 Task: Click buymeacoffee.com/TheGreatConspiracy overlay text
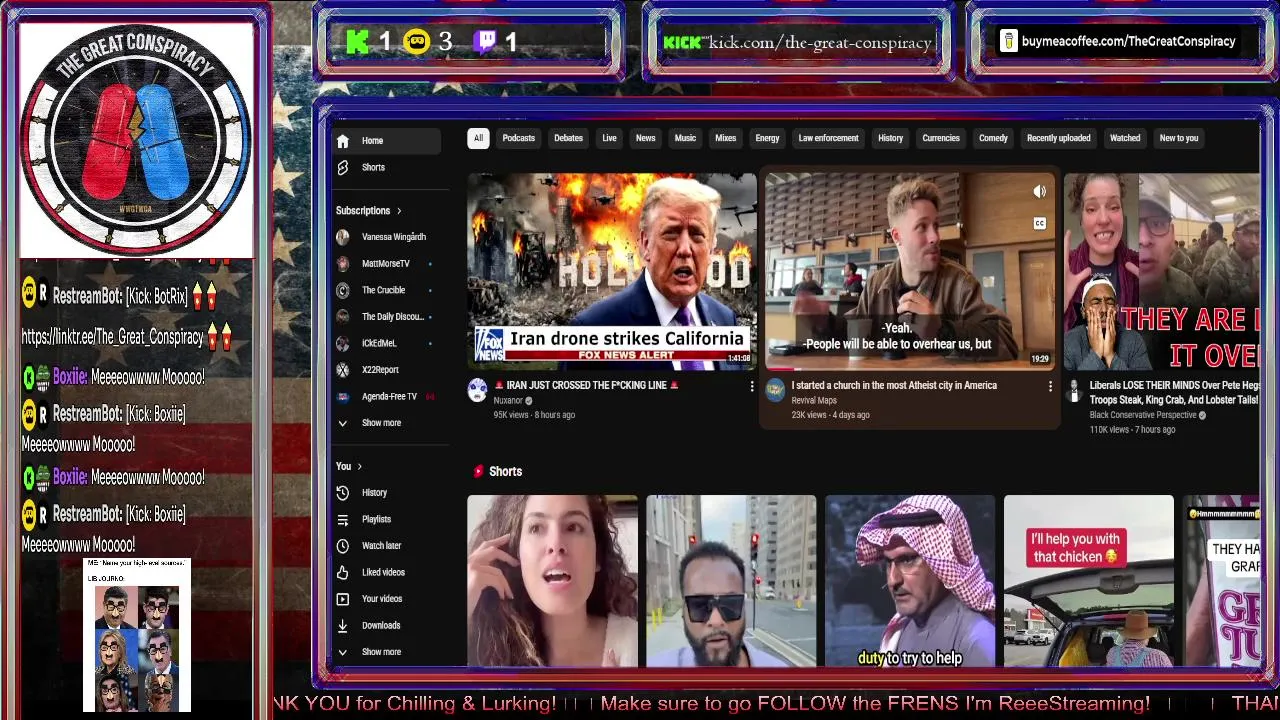click(1128, 41)
